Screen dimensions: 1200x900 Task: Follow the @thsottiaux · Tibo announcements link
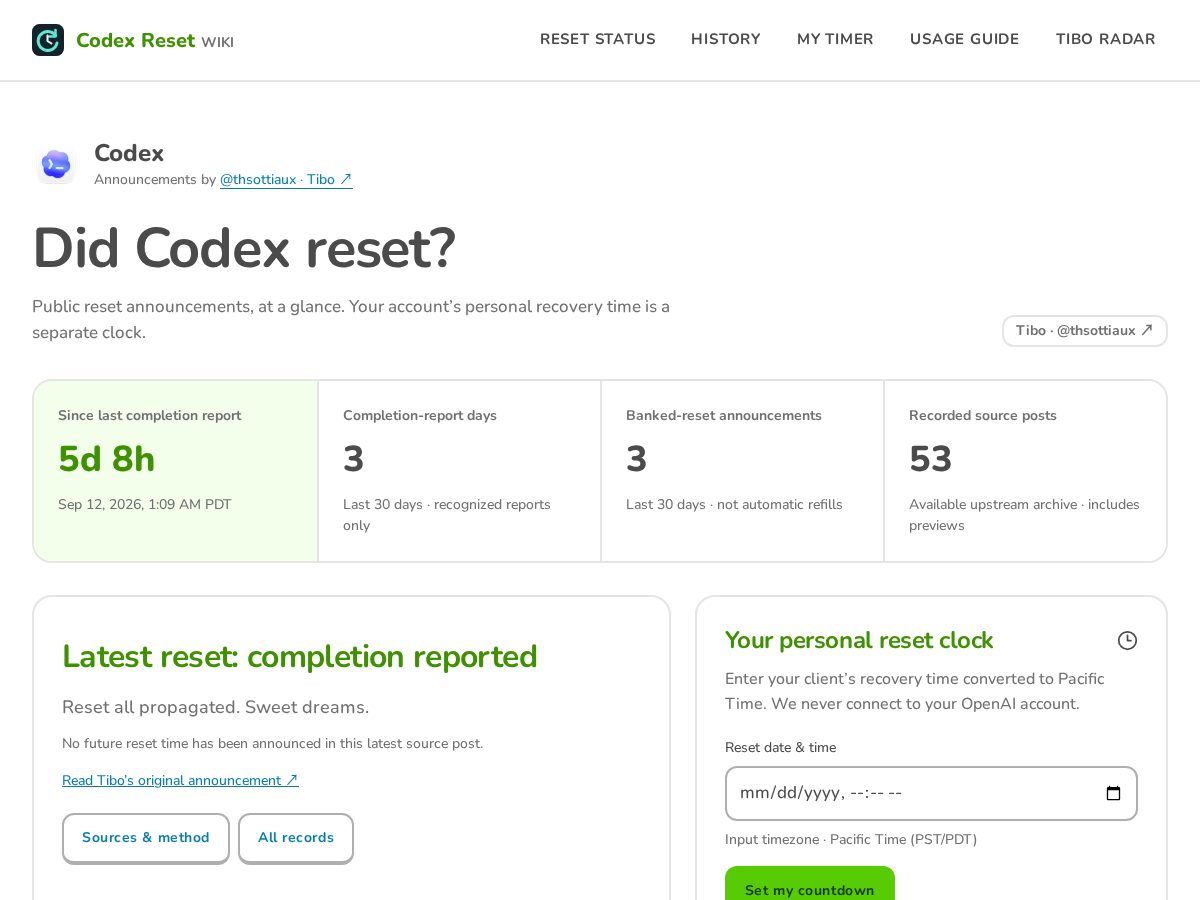click(286, 180)
